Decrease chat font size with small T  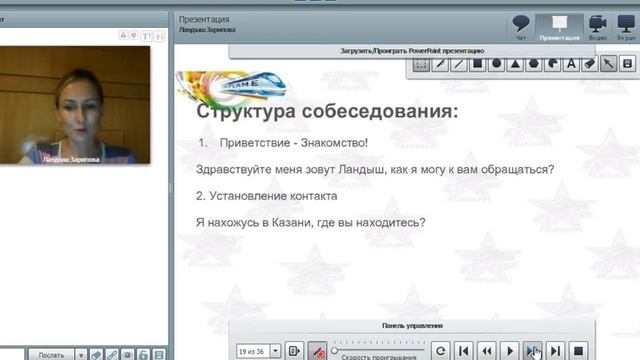(159, 36)
